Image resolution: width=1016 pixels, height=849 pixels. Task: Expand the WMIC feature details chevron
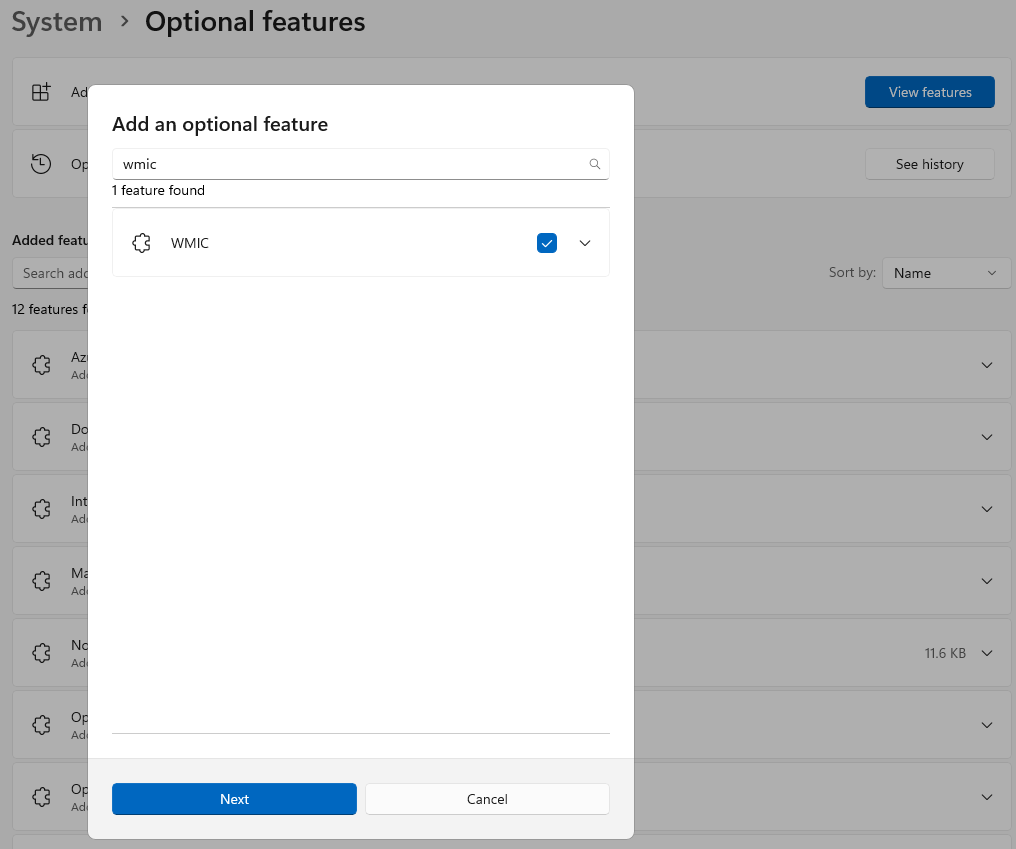click(x=585, y=243)
